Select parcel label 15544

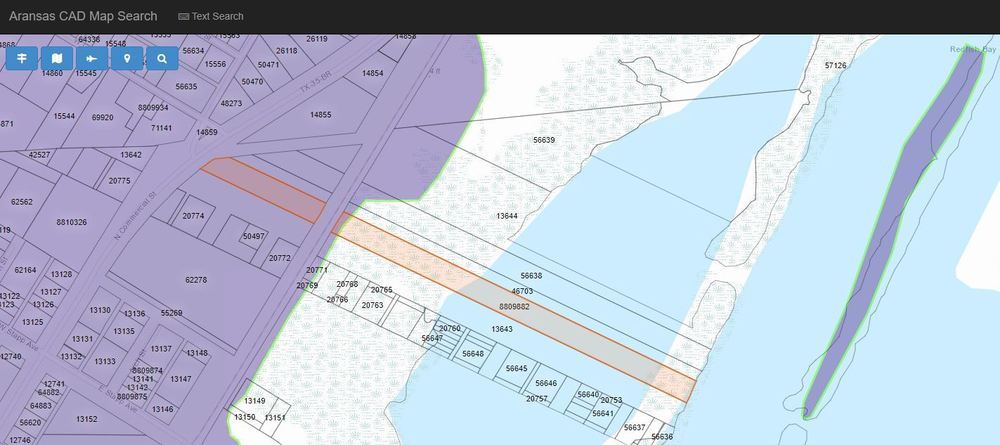[64, 117]
